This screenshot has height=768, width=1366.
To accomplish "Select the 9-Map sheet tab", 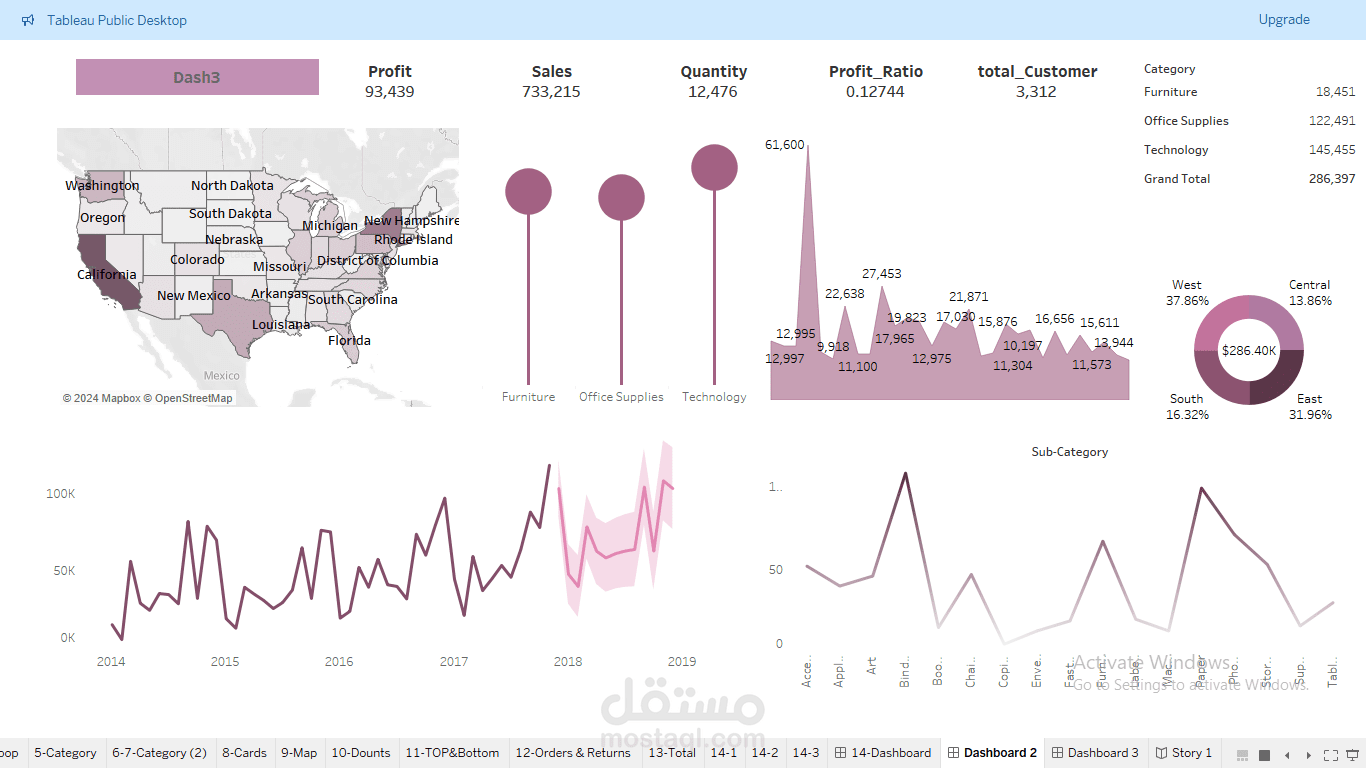I will click(299, 753).
